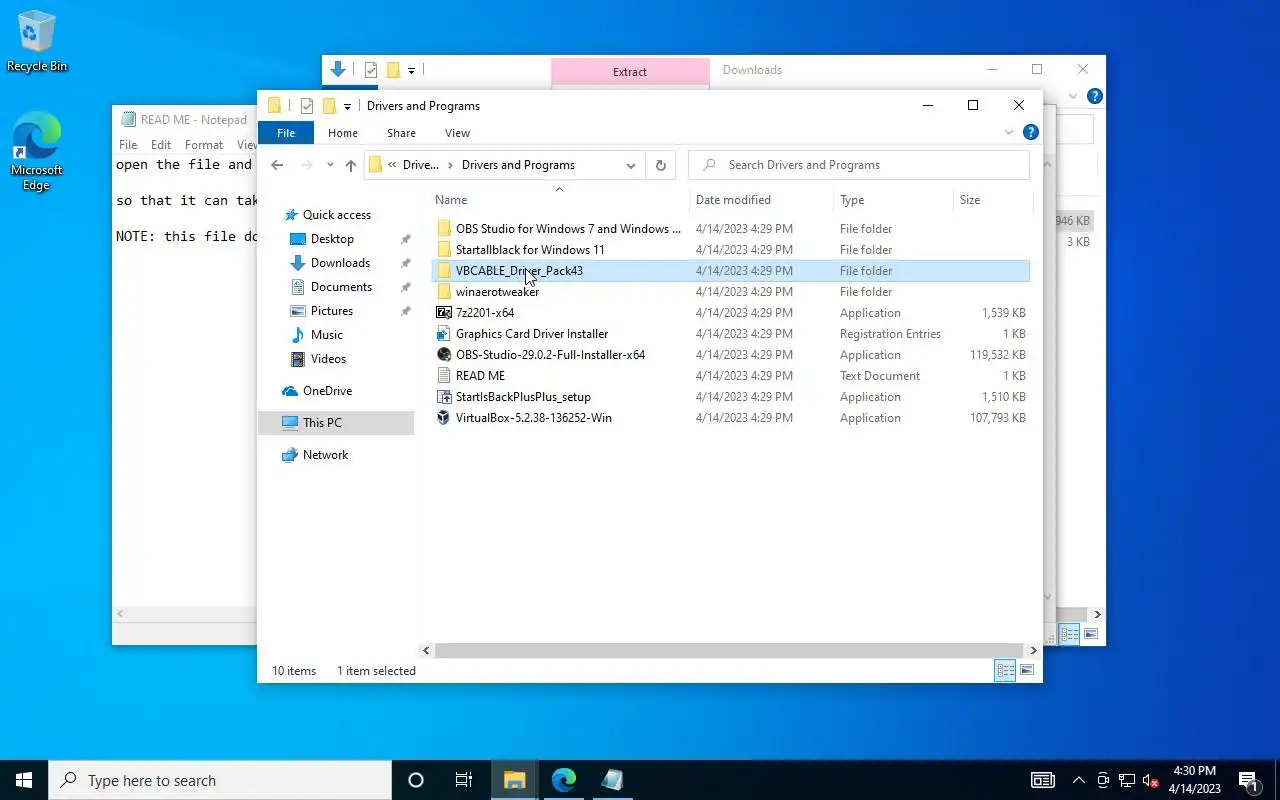Select the READ ME text document icon
This screenshot has height=800, width=1280.
[444, 376]
